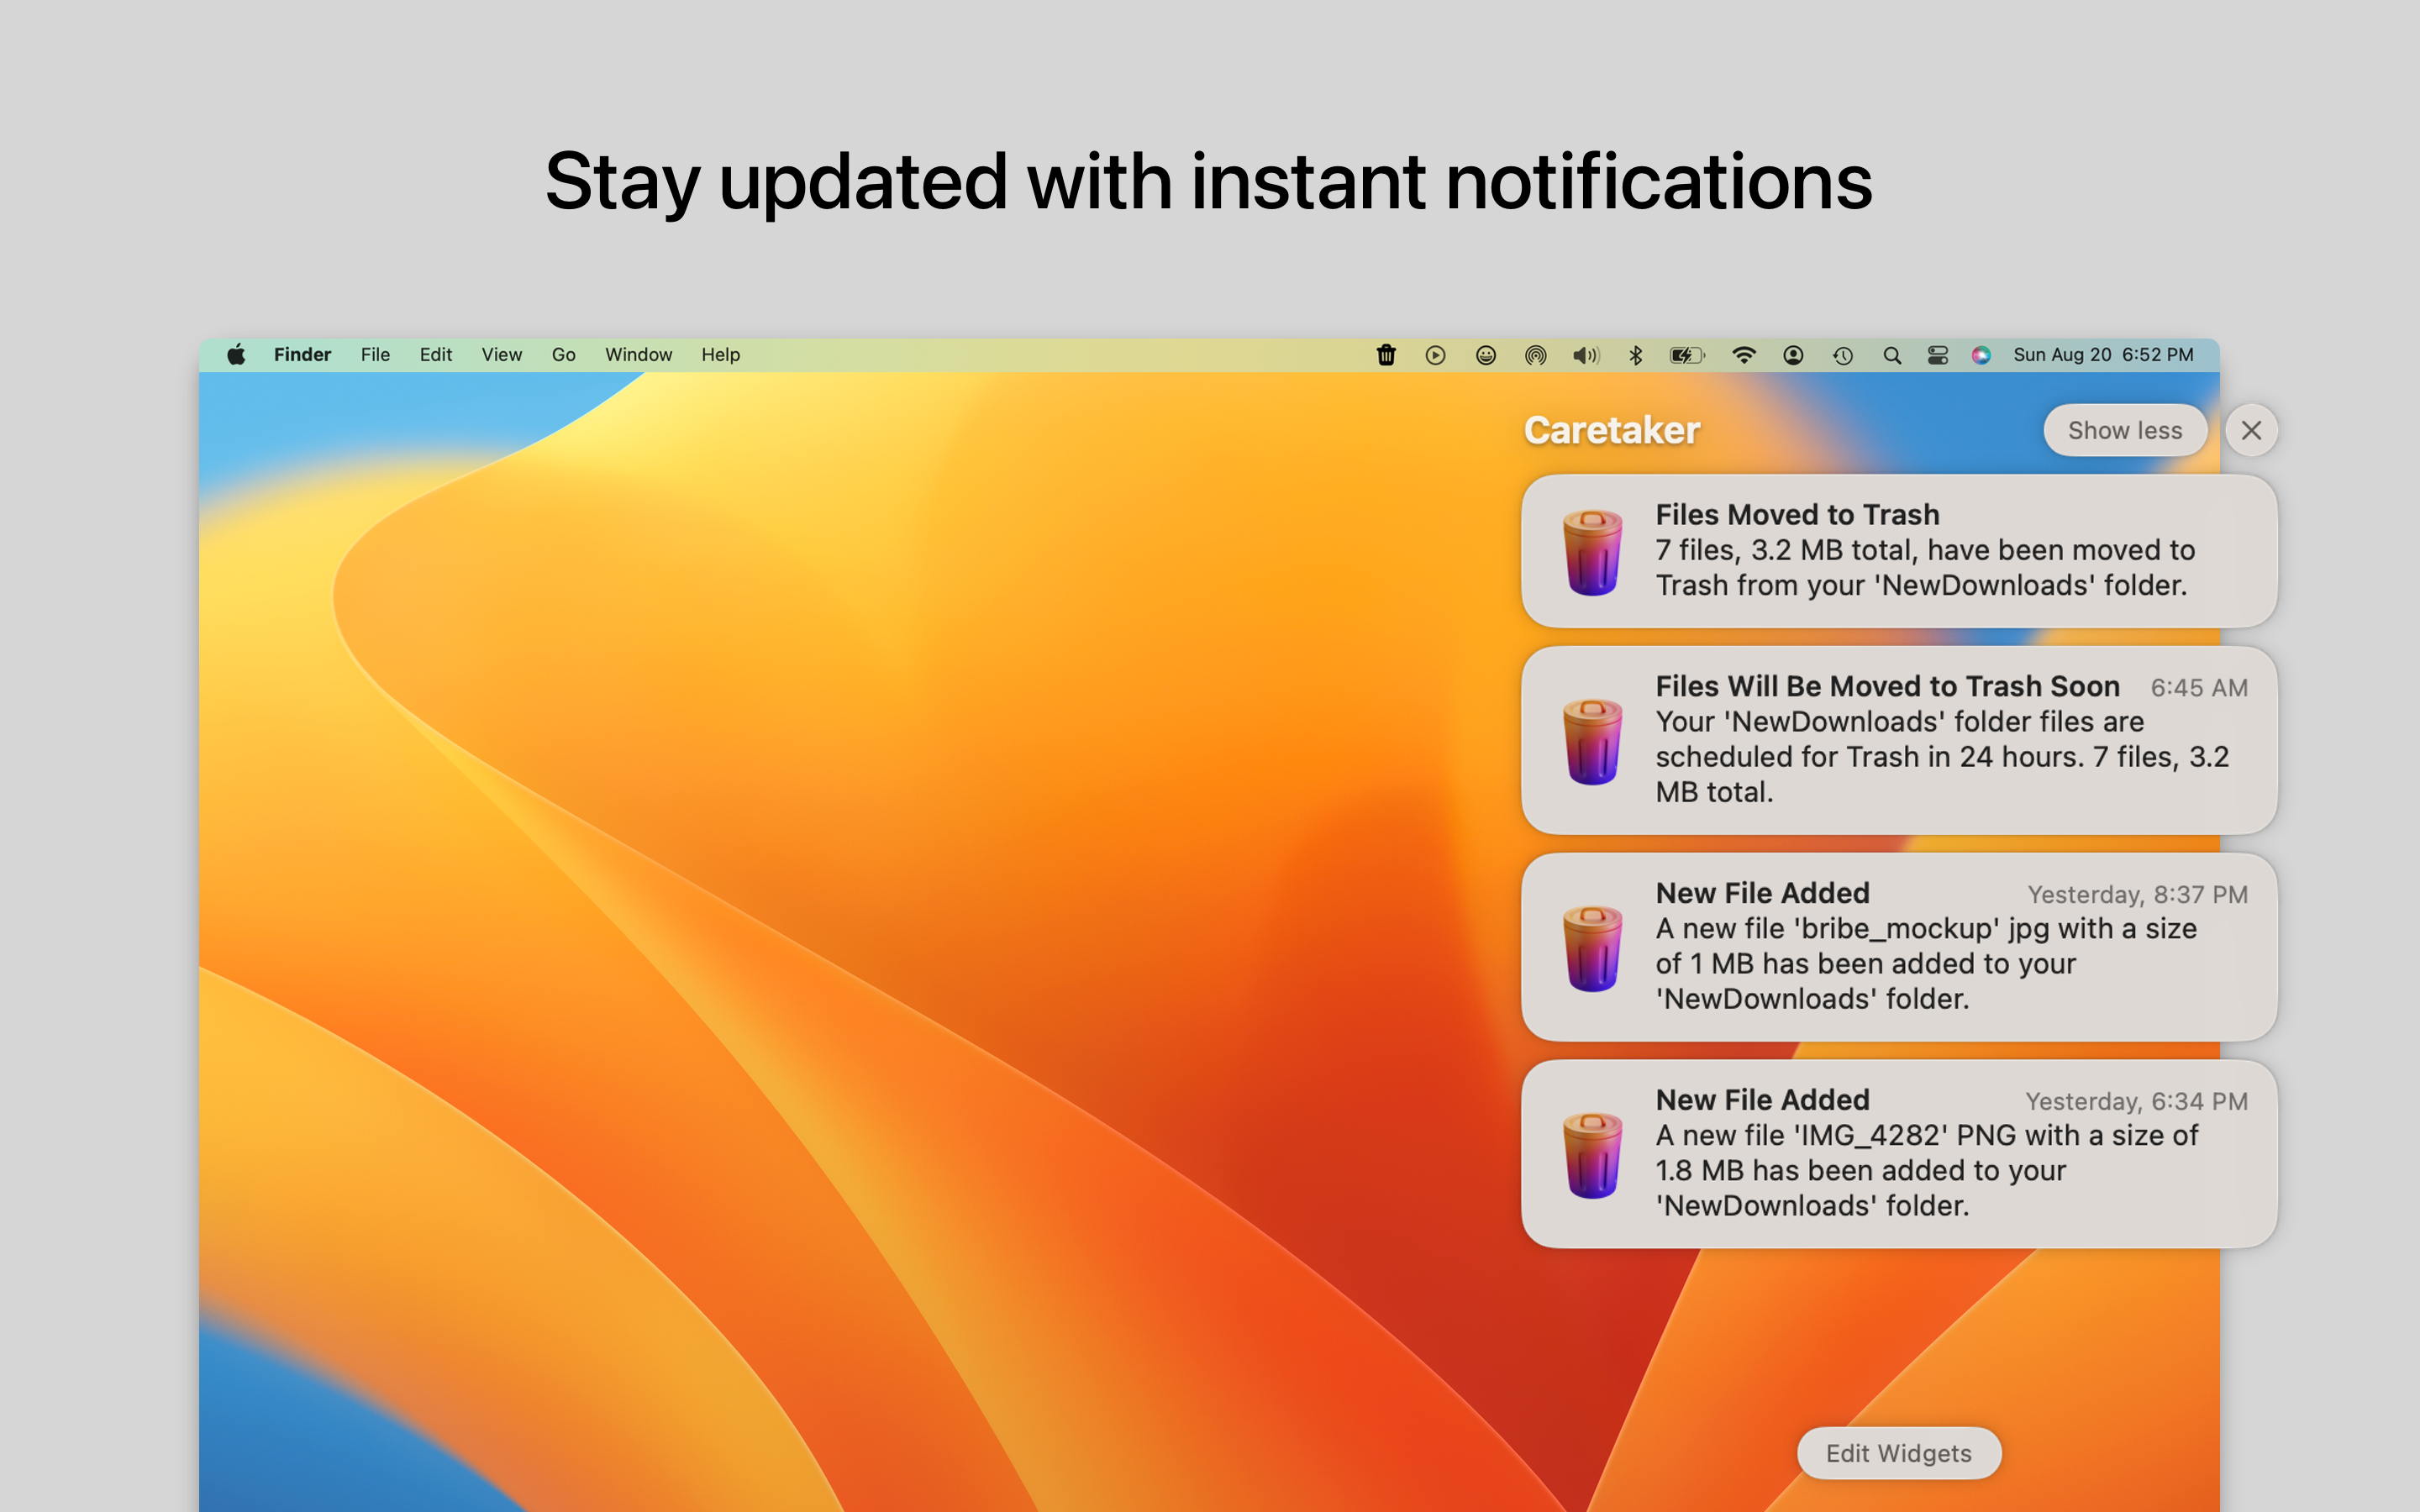
Task: Open the Time Machine menu bar icon
Action: coord(1843,355)
